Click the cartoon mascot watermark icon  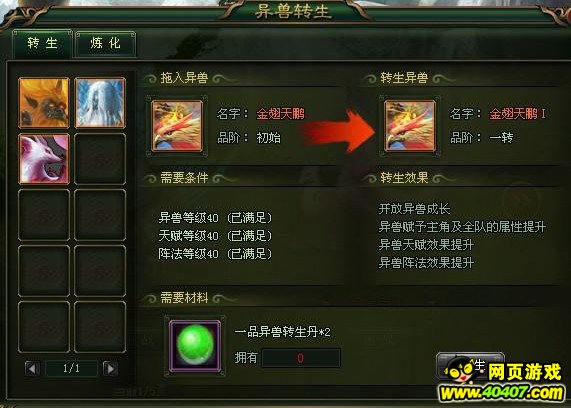pyautogui.click(x=460, y=371)
